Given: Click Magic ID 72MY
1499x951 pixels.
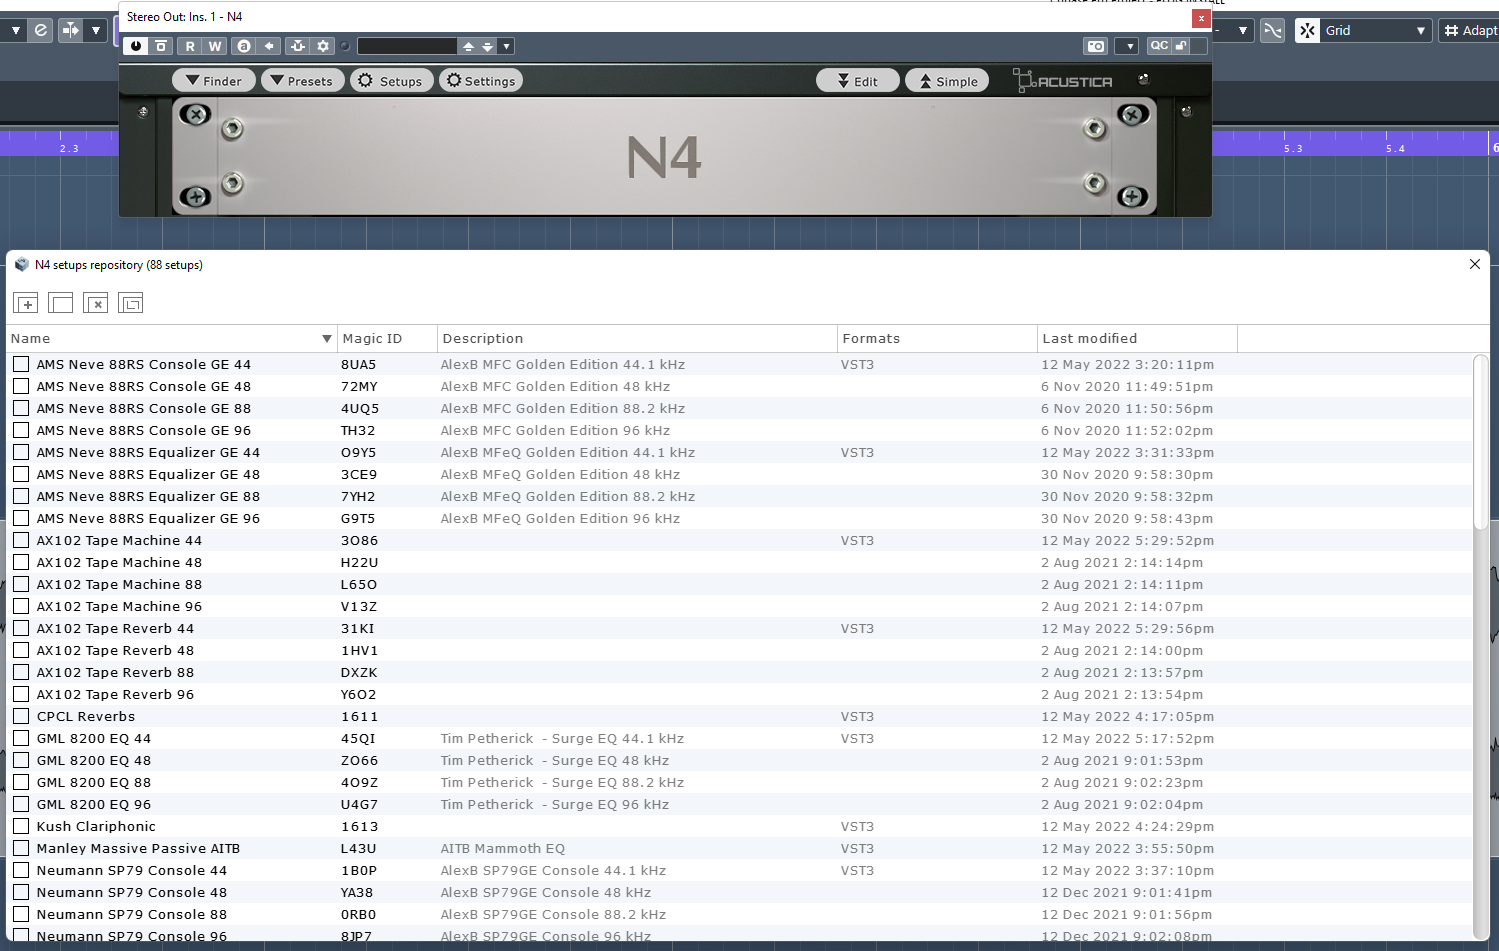Looking at the screenshot, I should pos(359,386).
